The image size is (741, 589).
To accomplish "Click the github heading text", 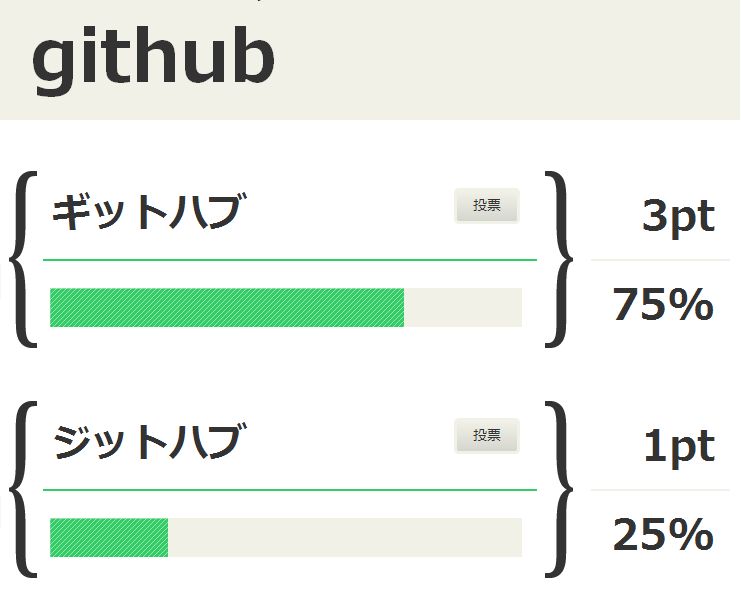I will coord(153,58).
